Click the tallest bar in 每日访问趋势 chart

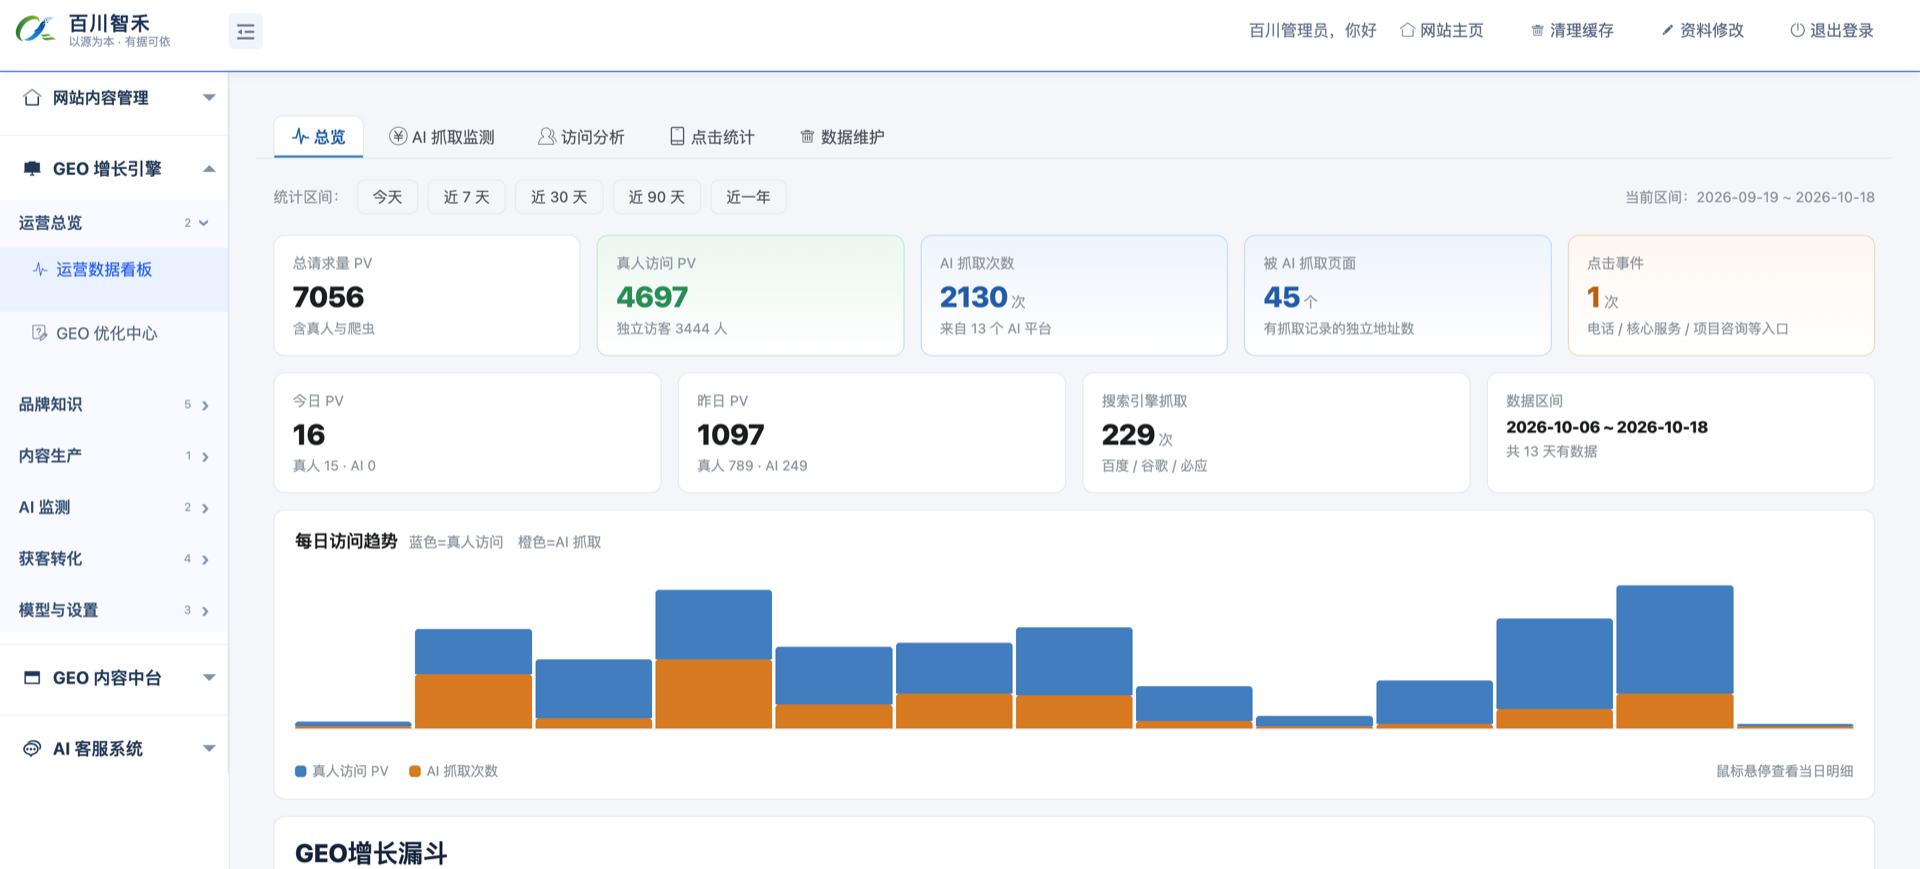(1675, 656)
